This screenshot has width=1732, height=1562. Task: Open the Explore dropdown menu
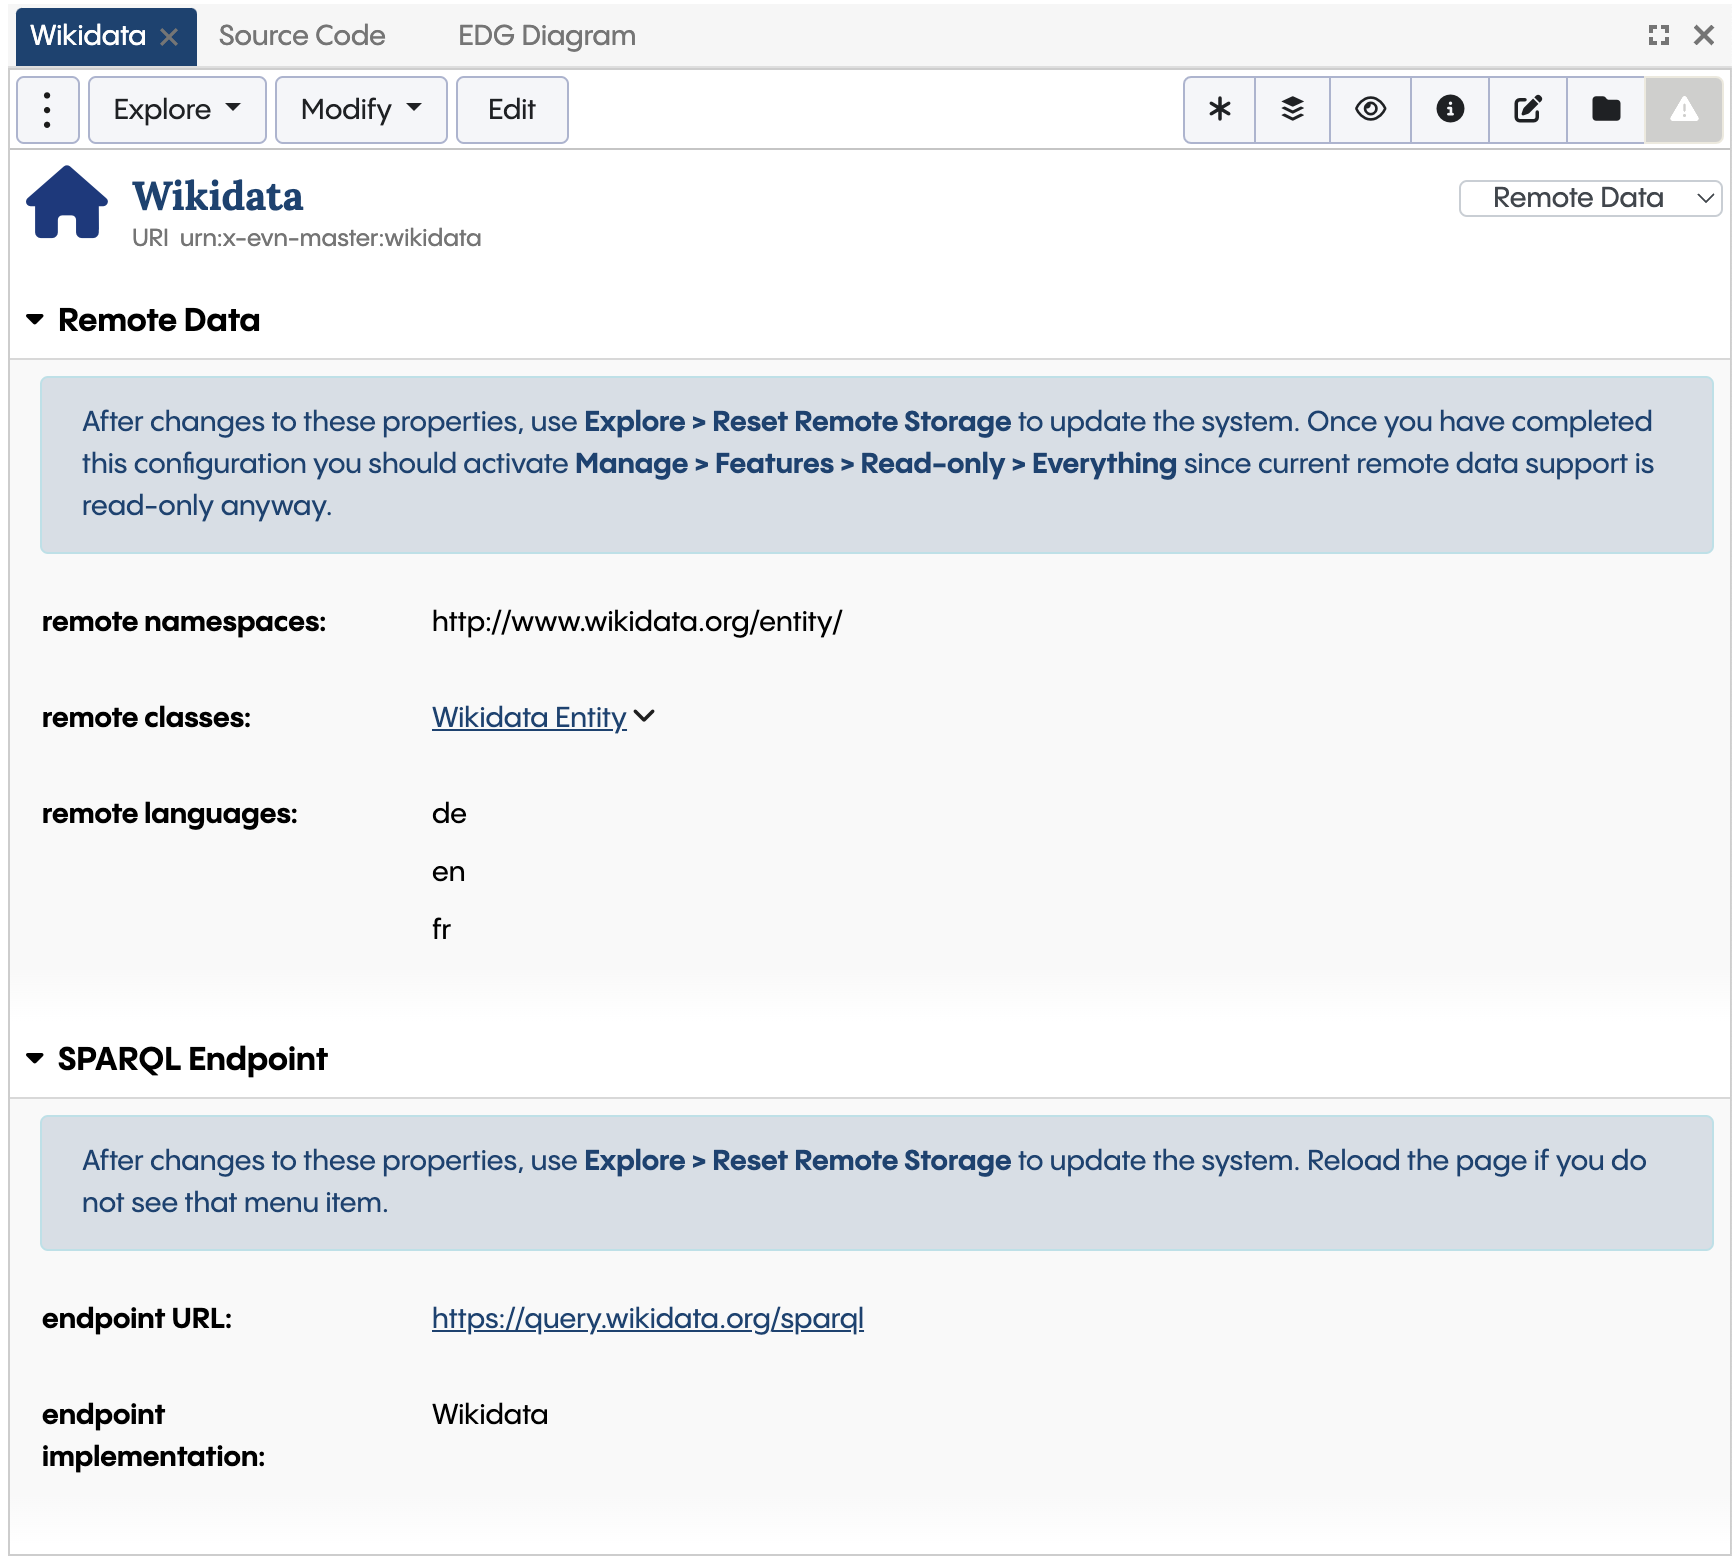pos(176,110)
